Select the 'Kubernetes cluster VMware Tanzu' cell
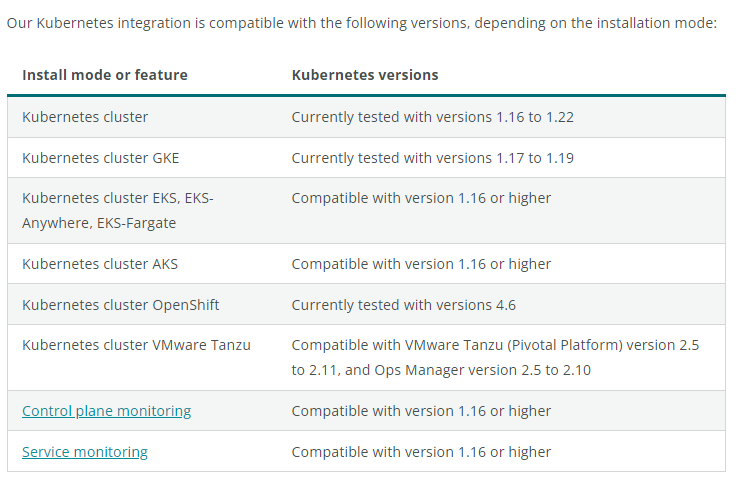Viewport: 738px width, 486px height. tap(136, 345)
